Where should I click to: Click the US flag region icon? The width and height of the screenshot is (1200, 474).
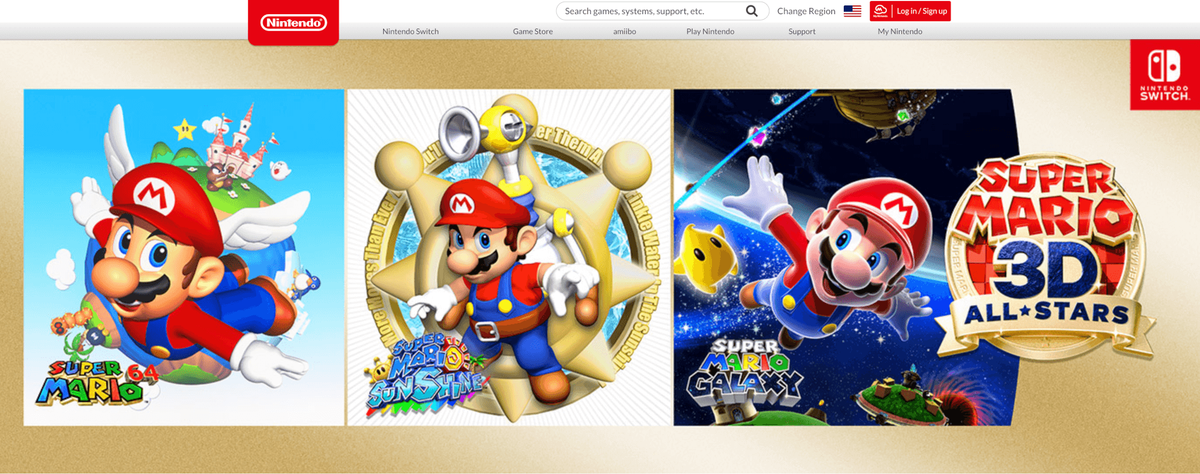coord(852,11)
